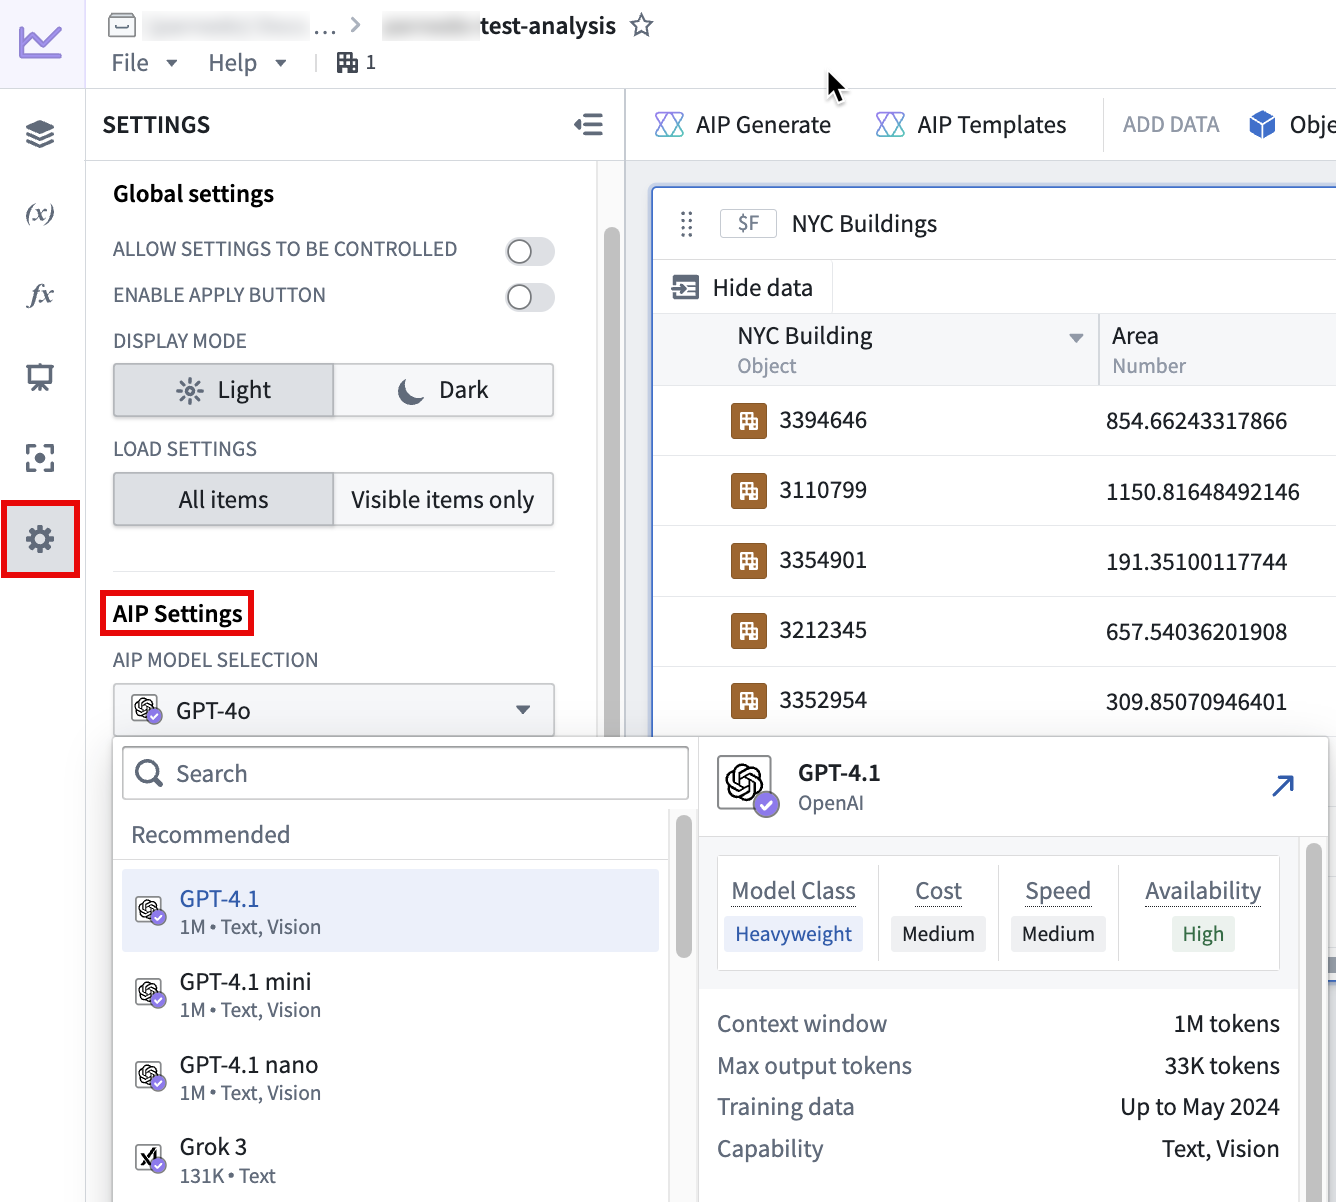Click AIP Templates button
Viewport: 1336px width, 1202px height.
point(971,124)
